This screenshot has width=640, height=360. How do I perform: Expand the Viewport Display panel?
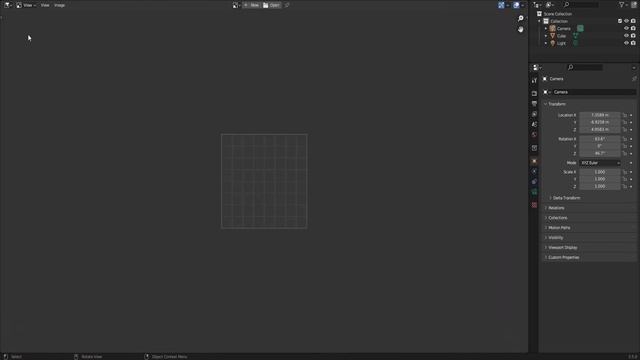562,248
